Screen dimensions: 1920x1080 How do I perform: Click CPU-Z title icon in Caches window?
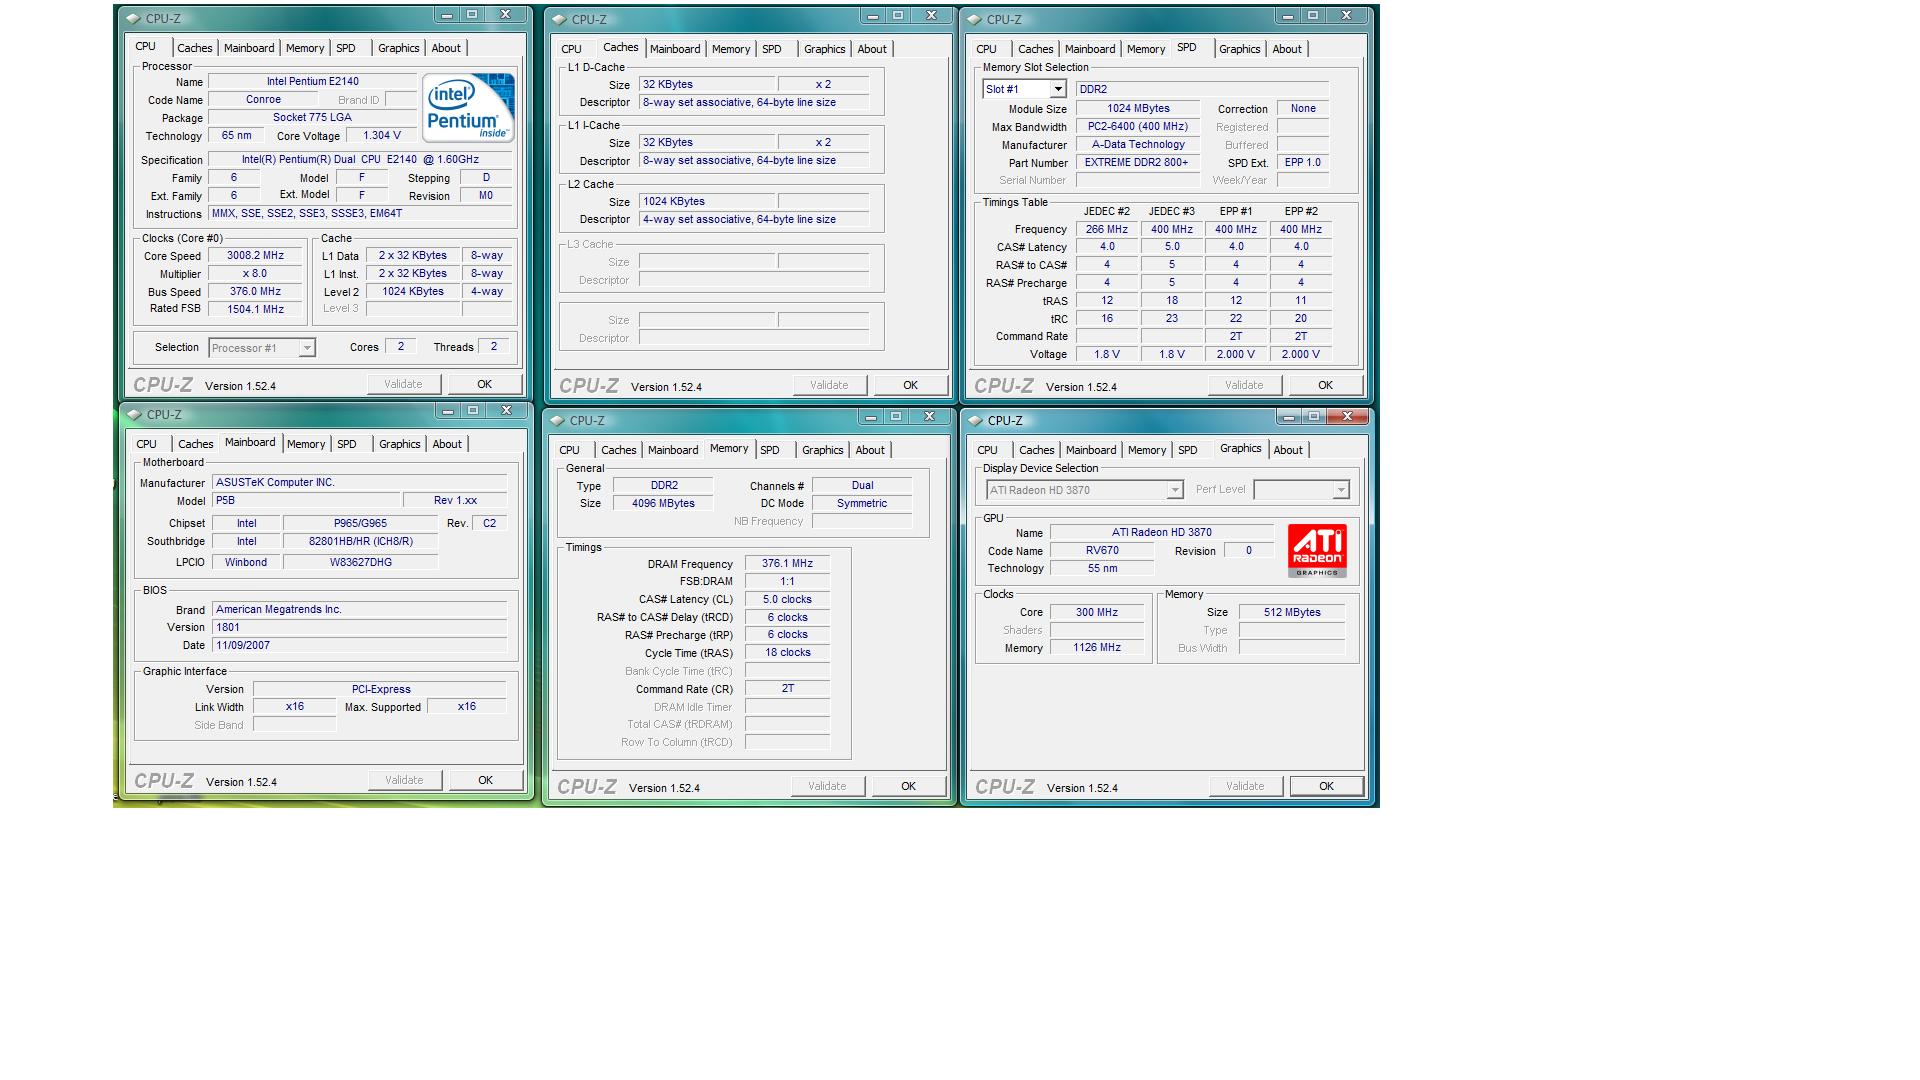pyautogui.click(x=559, y=19)
